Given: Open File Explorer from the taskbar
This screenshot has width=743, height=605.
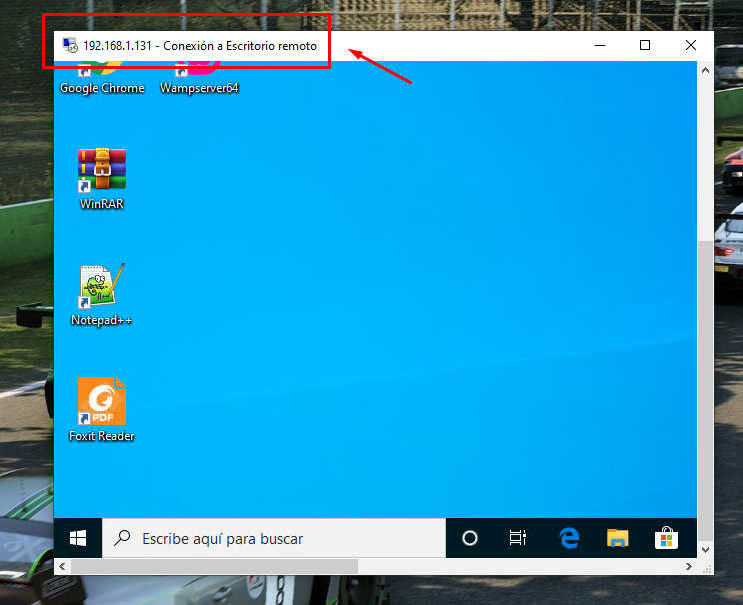Looking at the screenshot, I should click(x=618, y=539).
